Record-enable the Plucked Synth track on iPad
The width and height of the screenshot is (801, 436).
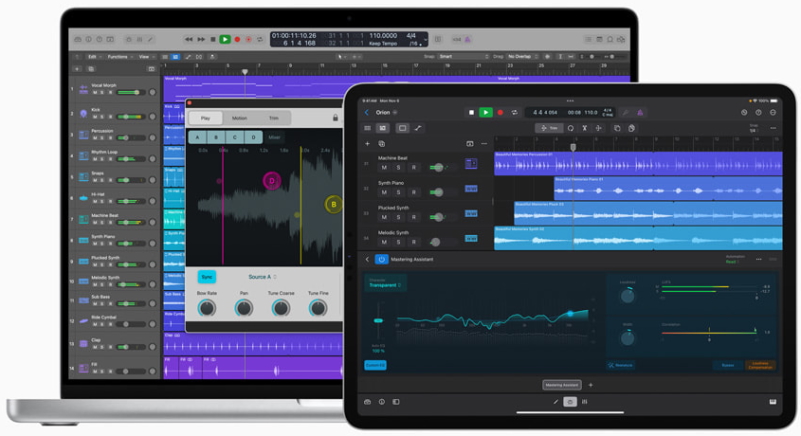coord(413,217)
